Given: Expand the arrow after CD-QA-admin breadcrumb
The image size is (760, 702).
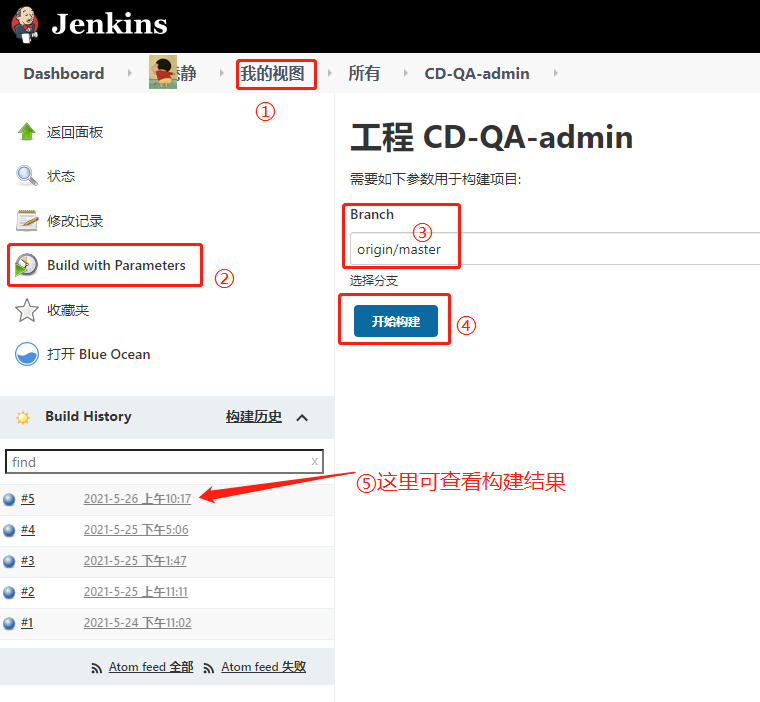Looking at the screenshot, I should (555, 73).
